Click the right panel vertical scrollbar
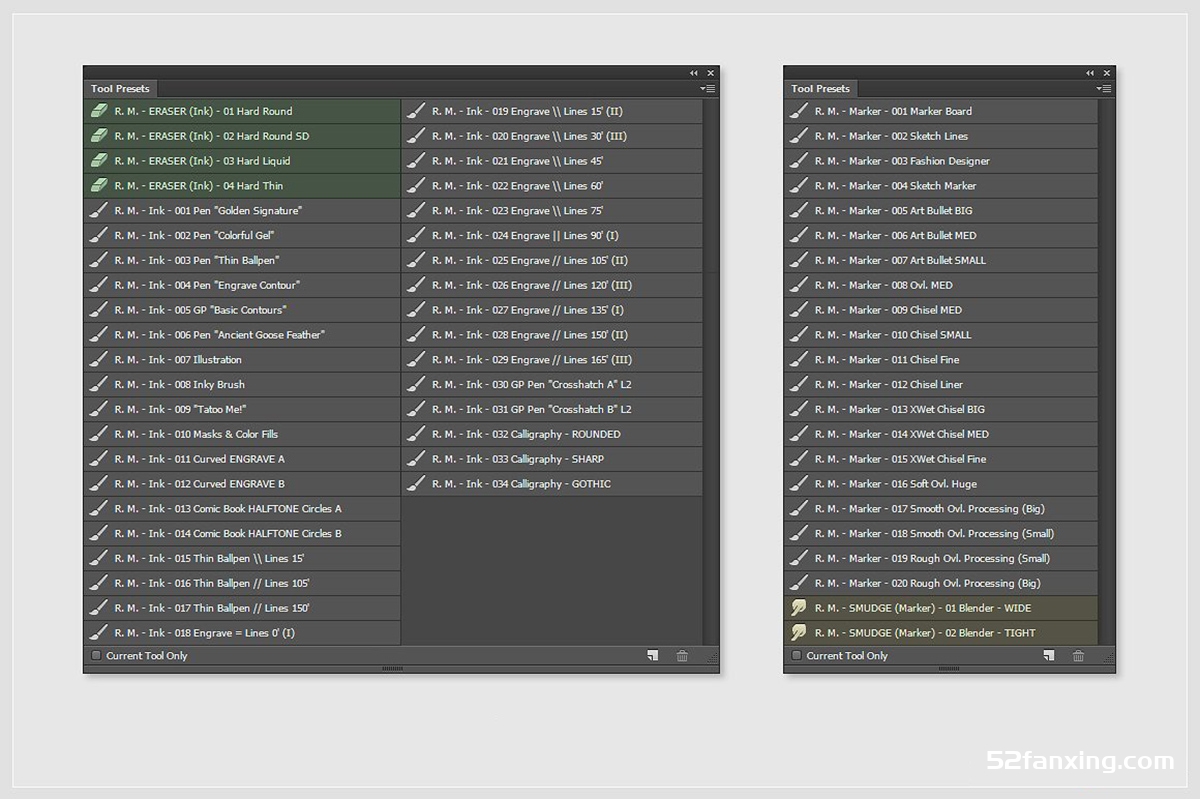The width and height of the screenshot is (1200, 799). [x=1107, y=371]
